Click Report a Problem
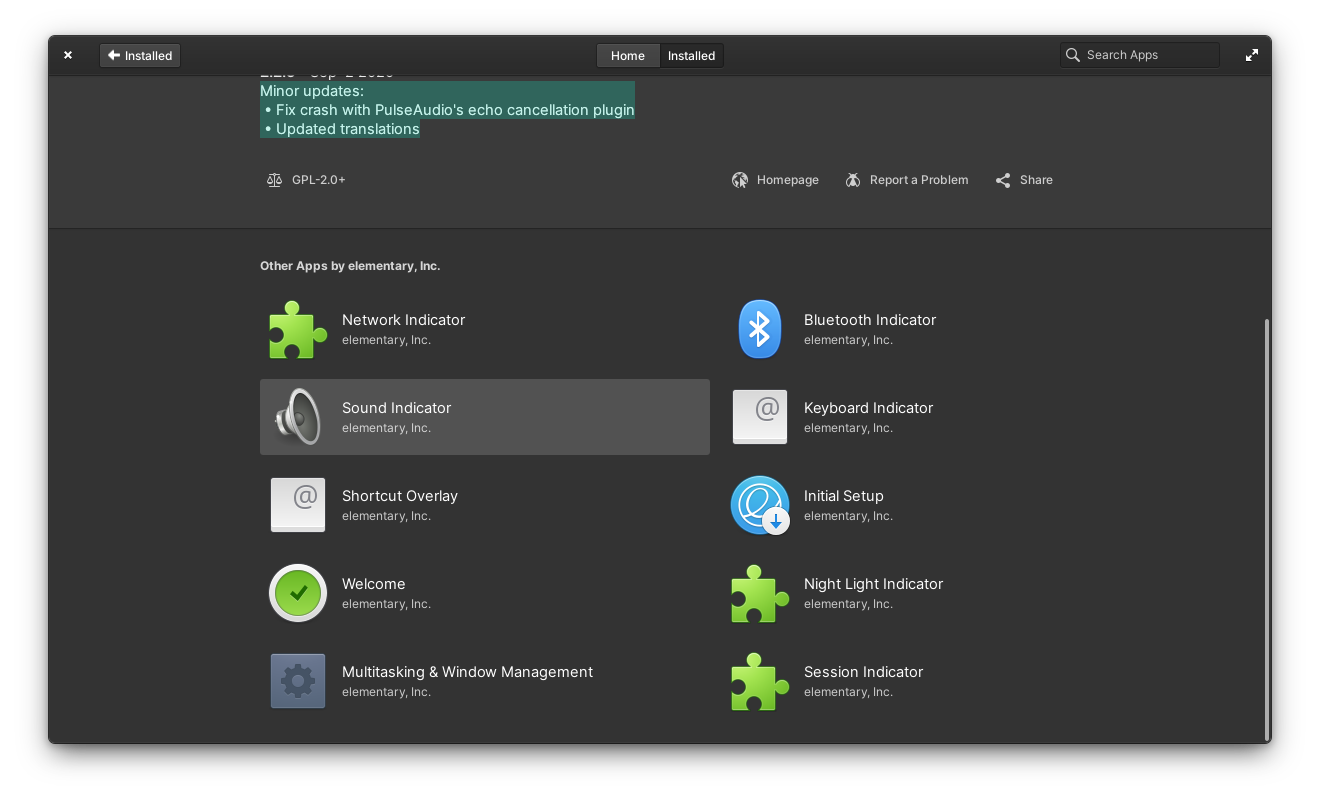Image resolution: width=1320 pixels, height=805 pixels. [906, 180]
